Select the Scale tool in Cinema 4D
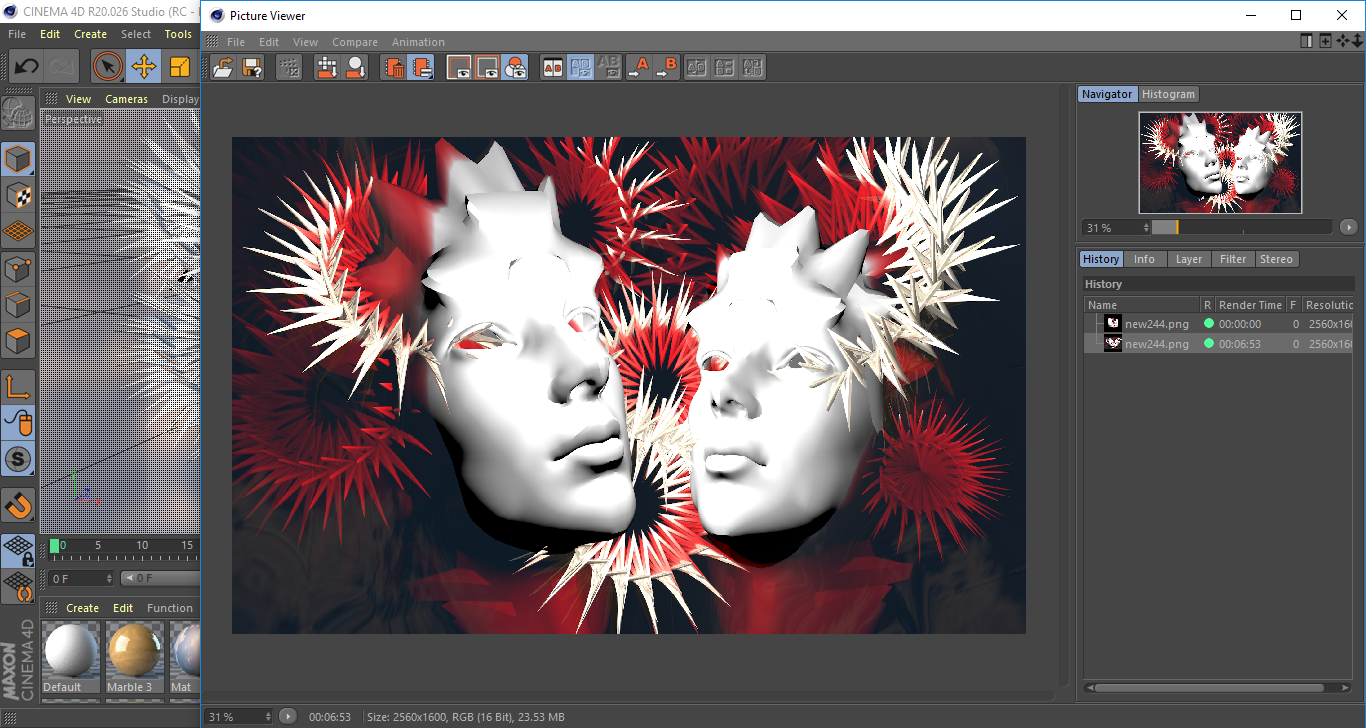1366x728 pixels. (x=179, y=67)
